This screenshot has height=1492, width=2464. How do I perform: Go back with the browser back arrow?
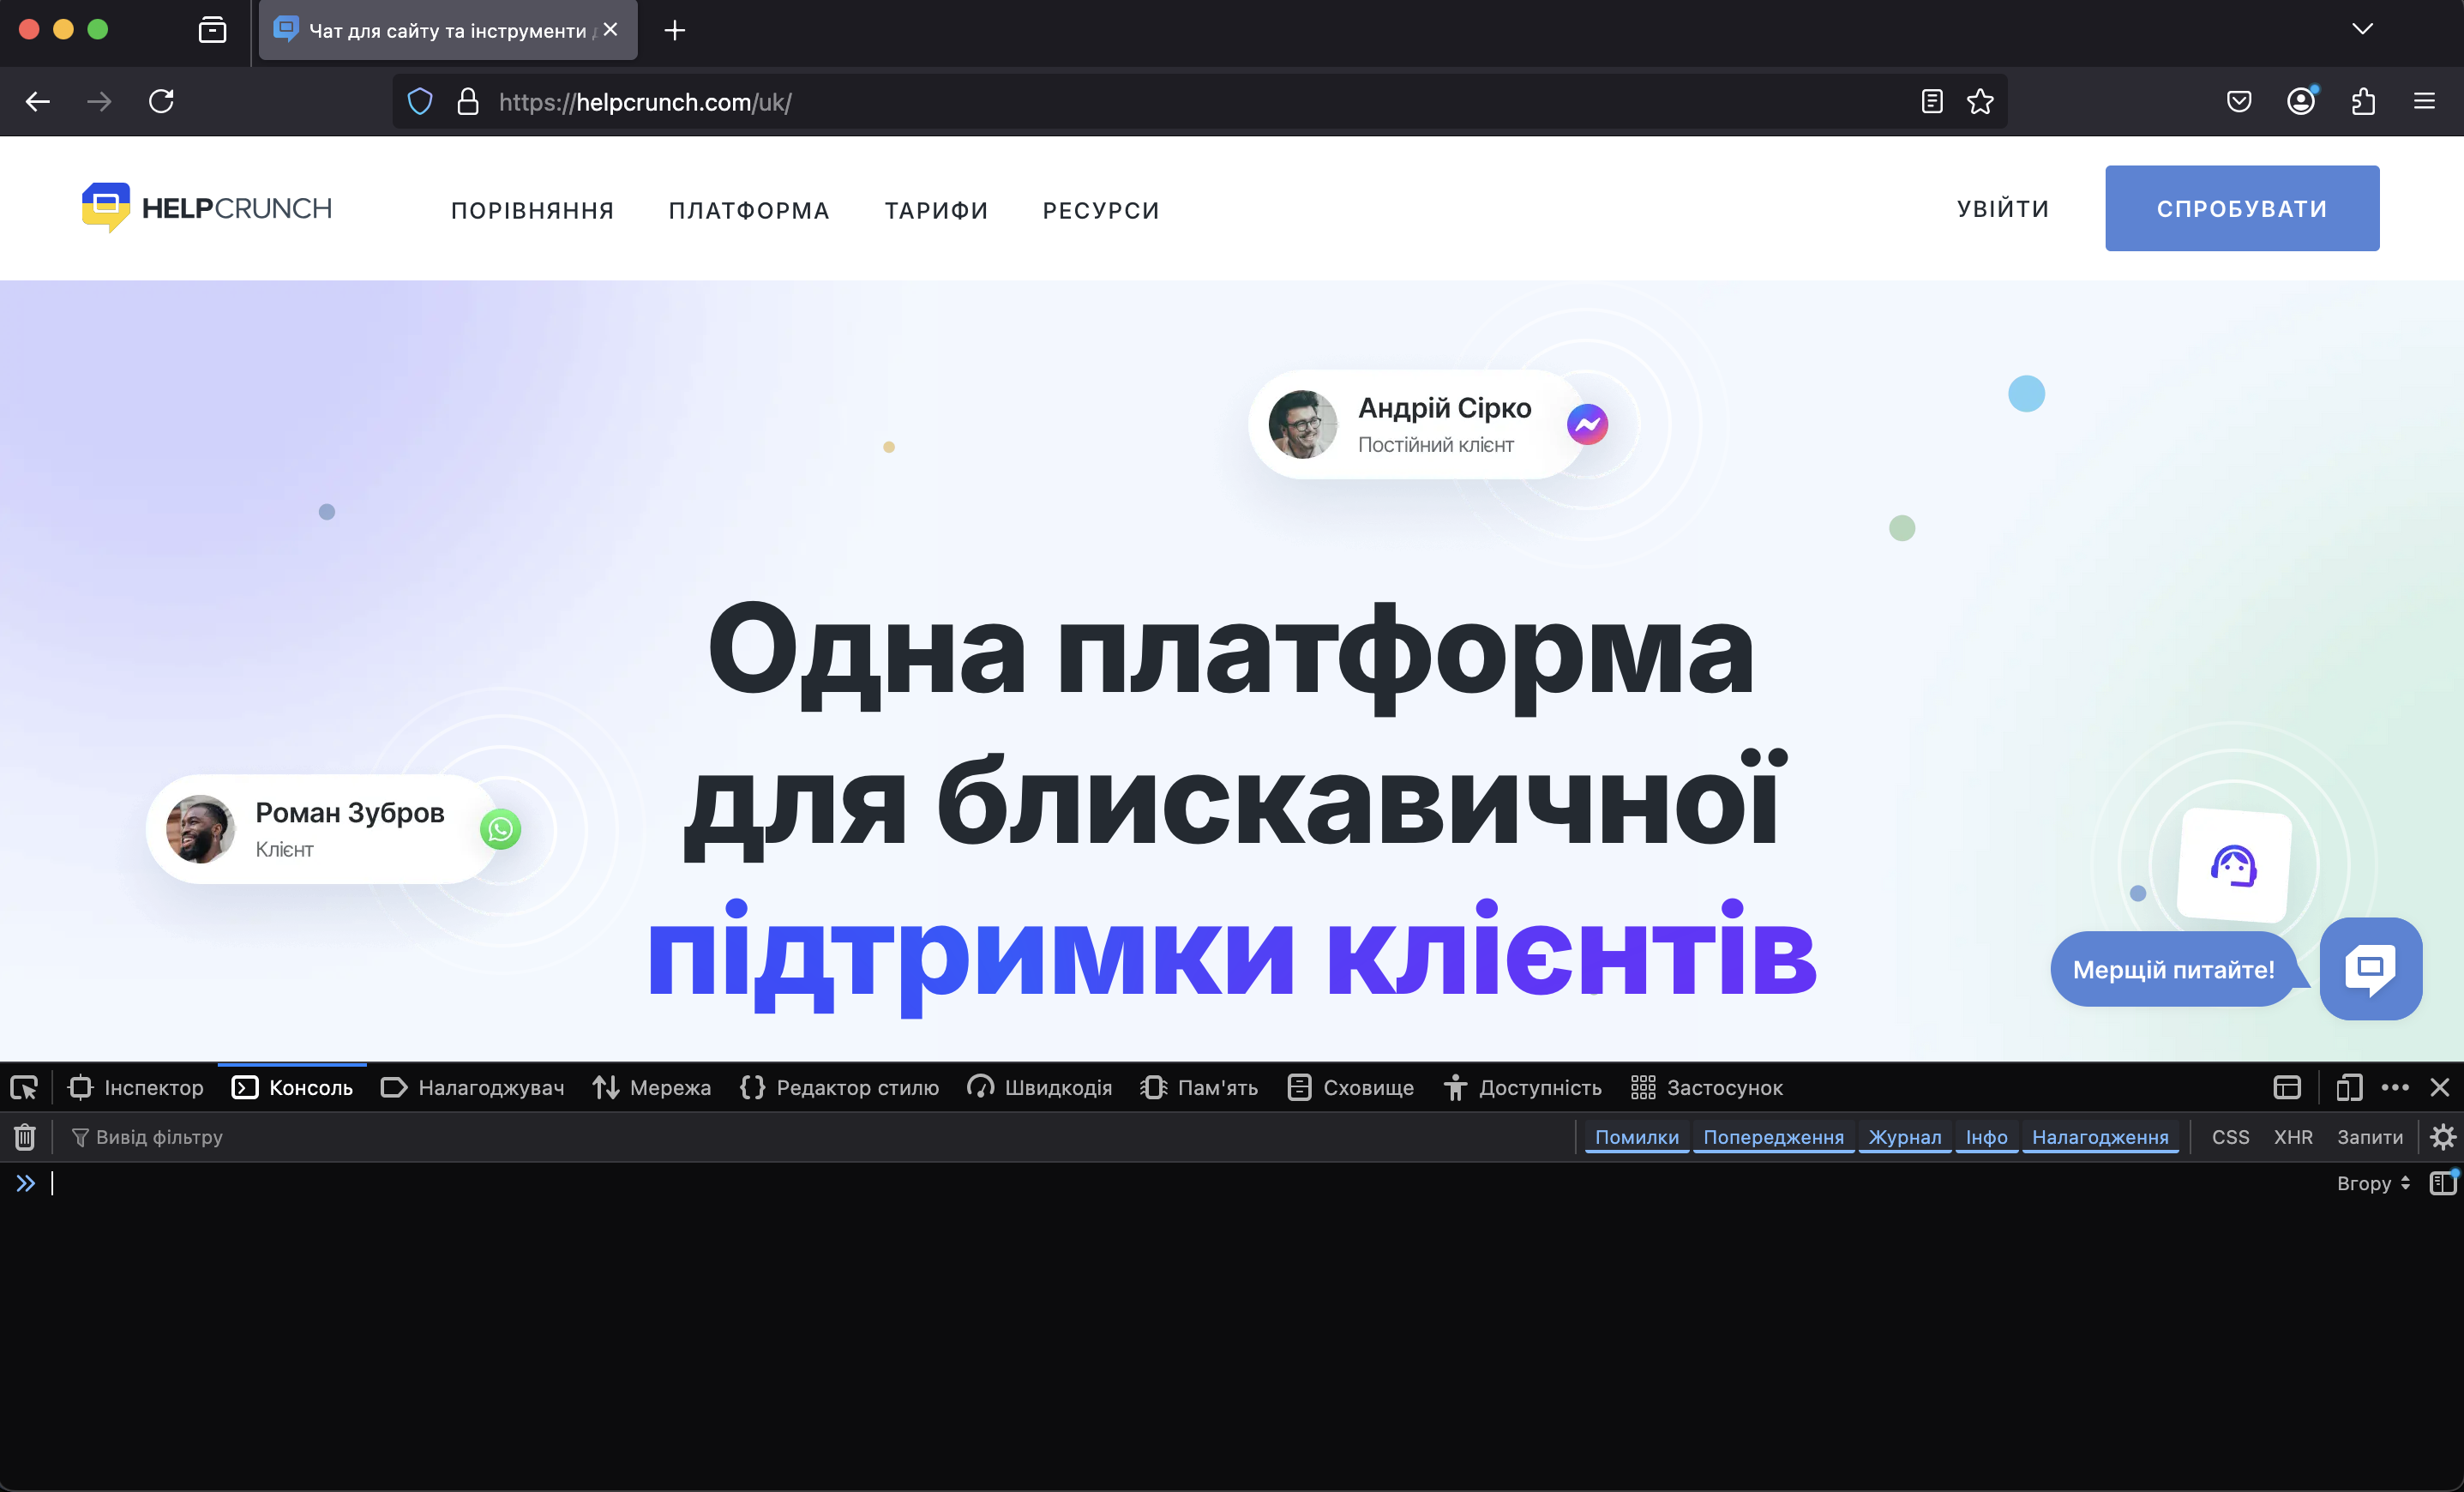pos(38,101)
